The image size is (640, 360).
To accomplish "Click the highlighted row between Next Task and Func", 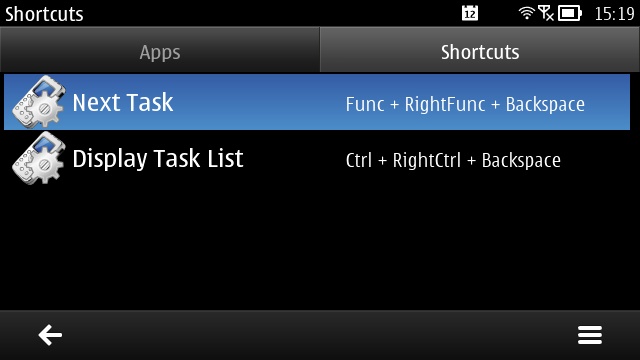I will pyautogui.click(x=260, y=102).
